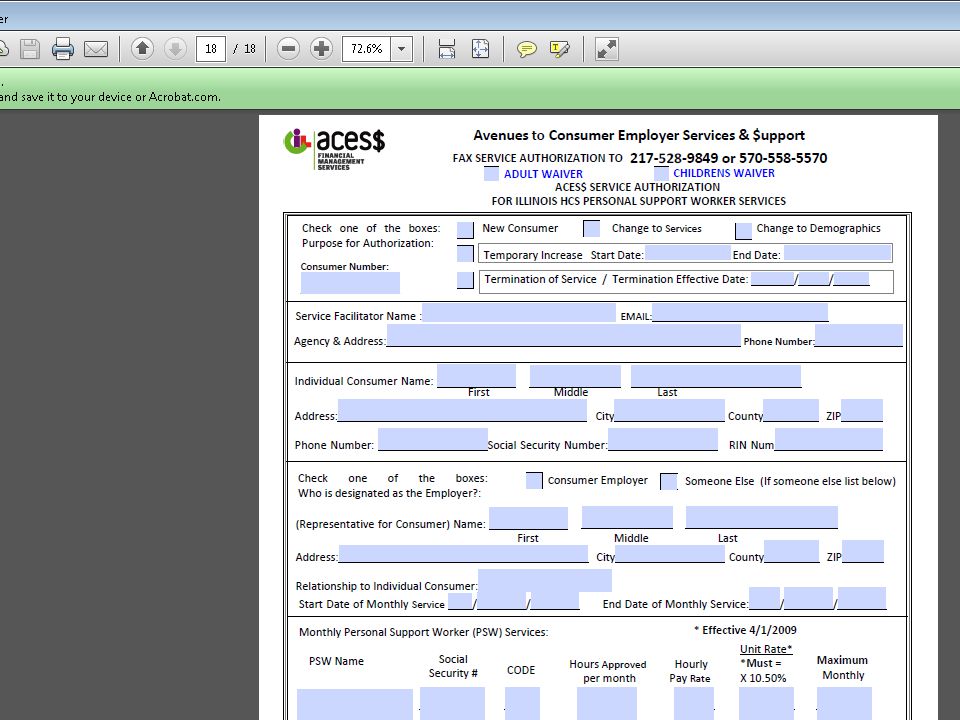Viewport: 960px width, 720px height.
Task: Click Representative first name field
Action: point(528,518)
